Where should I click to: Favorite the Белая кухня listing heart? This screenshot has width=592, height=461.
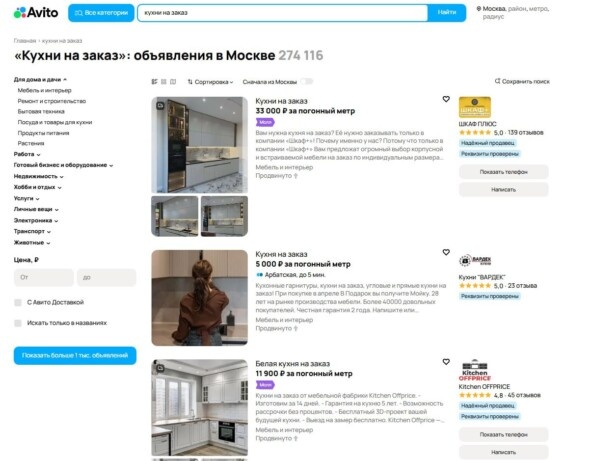click(446, 362)
